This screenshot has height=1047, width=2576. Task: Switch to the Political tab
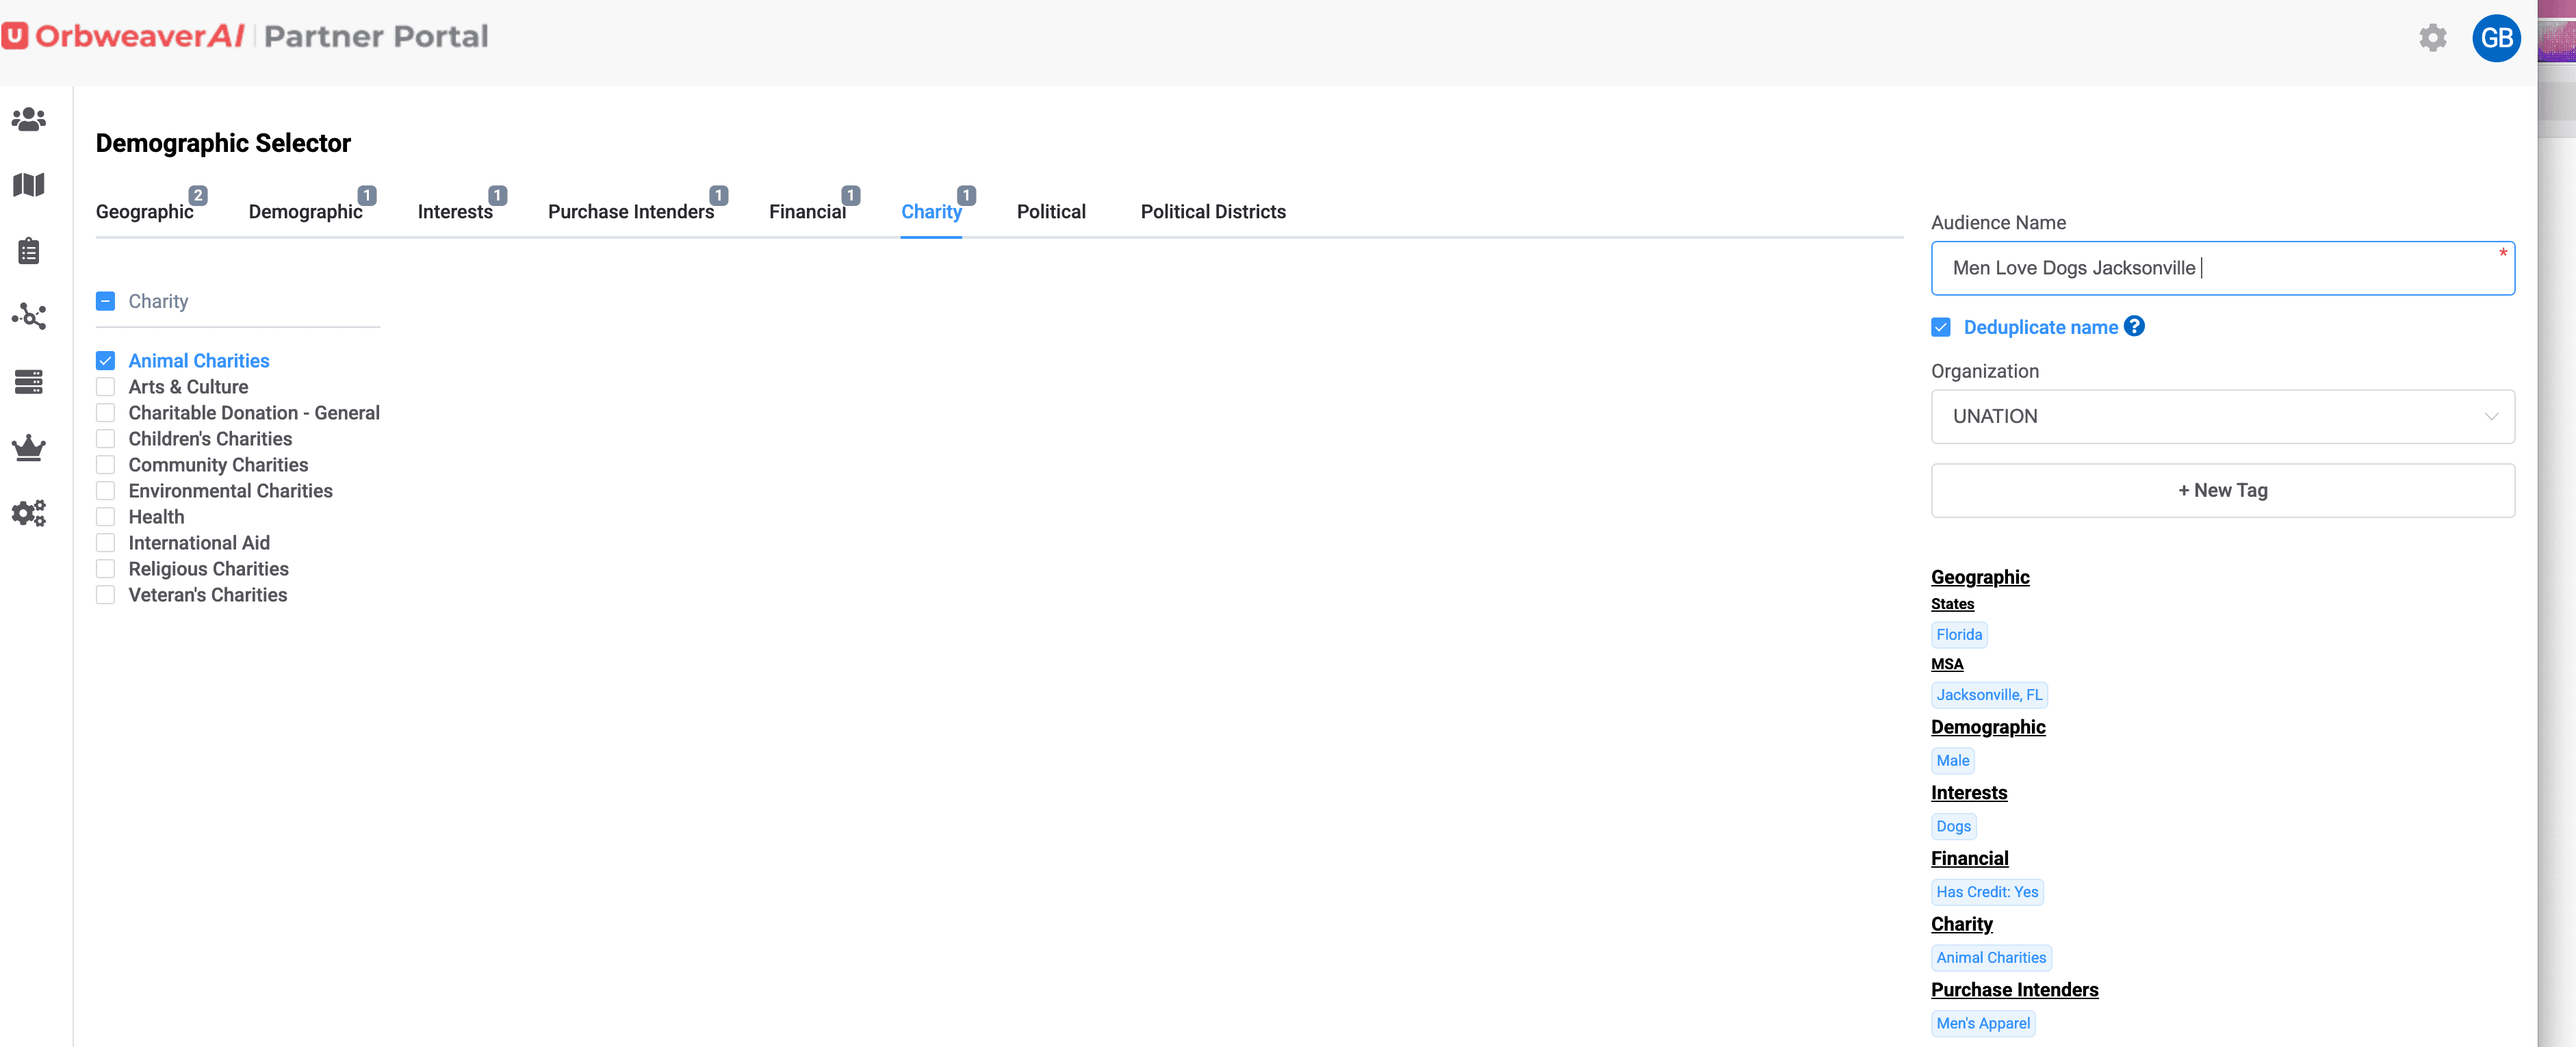[1050, 212]
